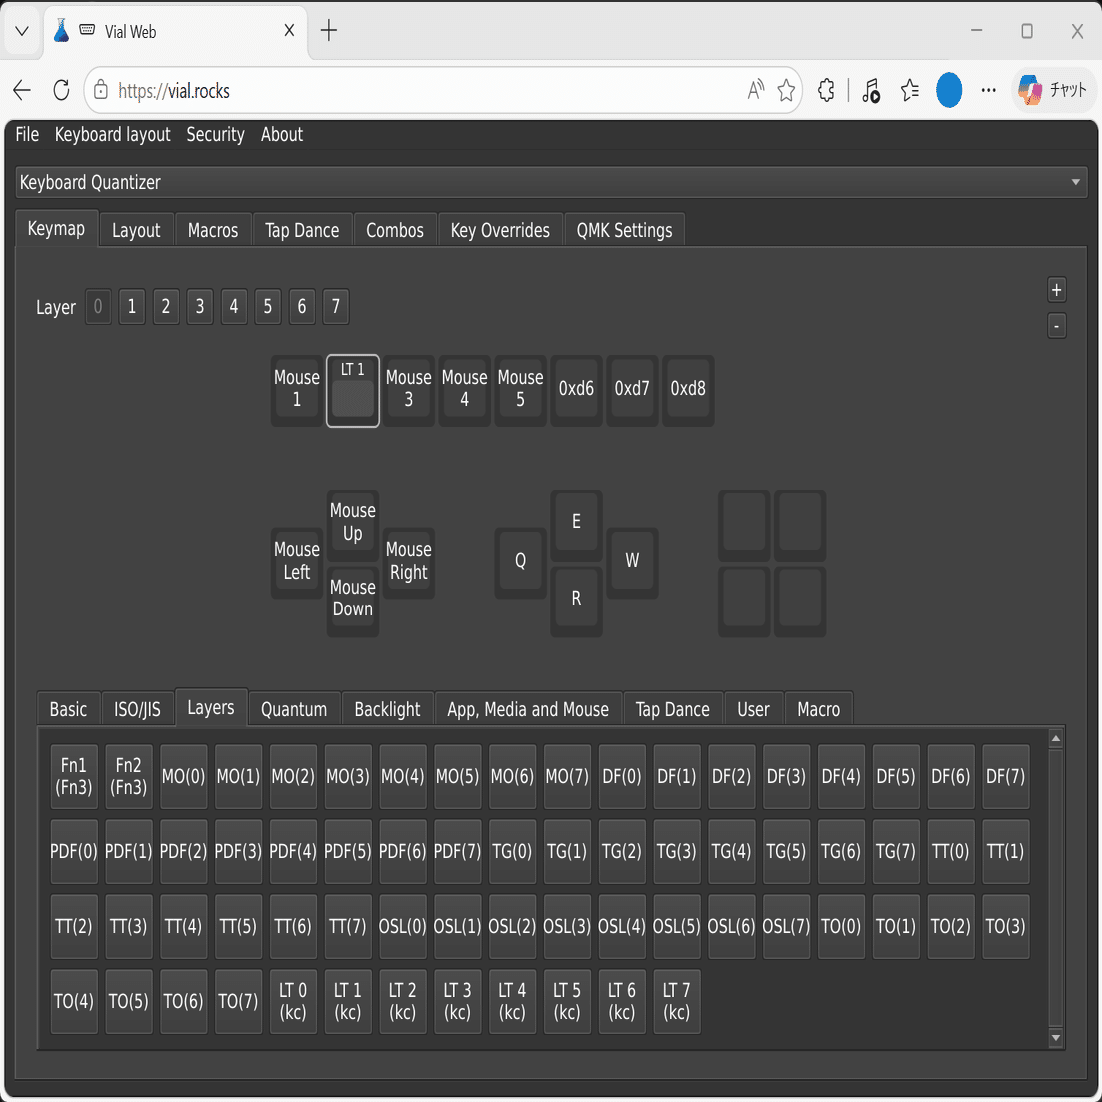
Task: Select the 0xd6 key in keymap
Action: tap(576, 390)
